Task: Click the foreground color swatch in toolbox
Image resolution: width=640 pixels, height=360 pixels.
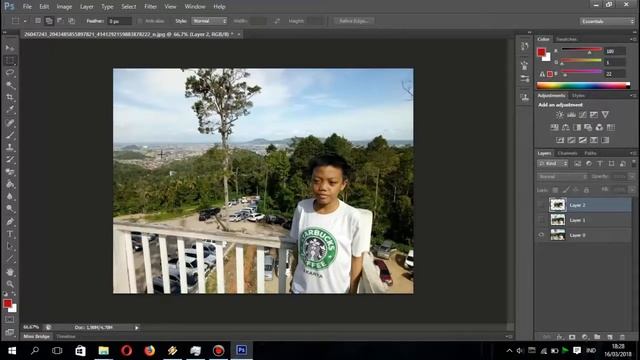Action: point(7,303)
